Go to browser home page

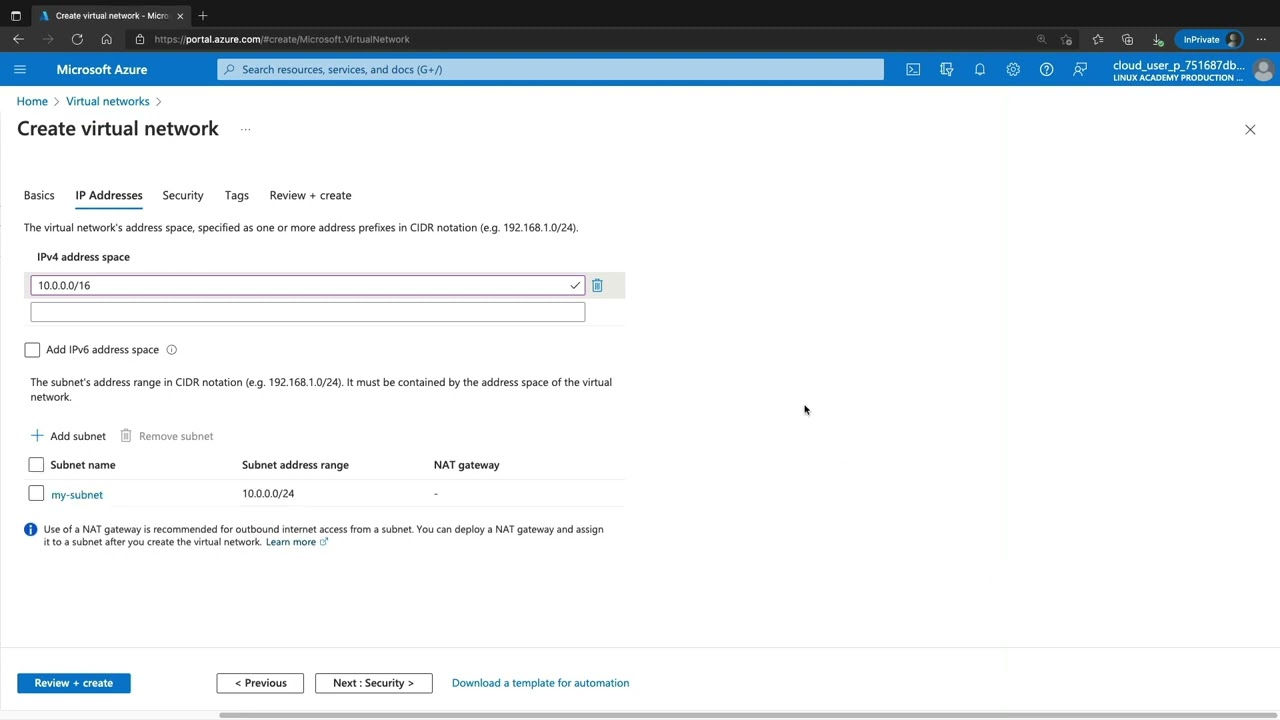[x=106, y=39]
